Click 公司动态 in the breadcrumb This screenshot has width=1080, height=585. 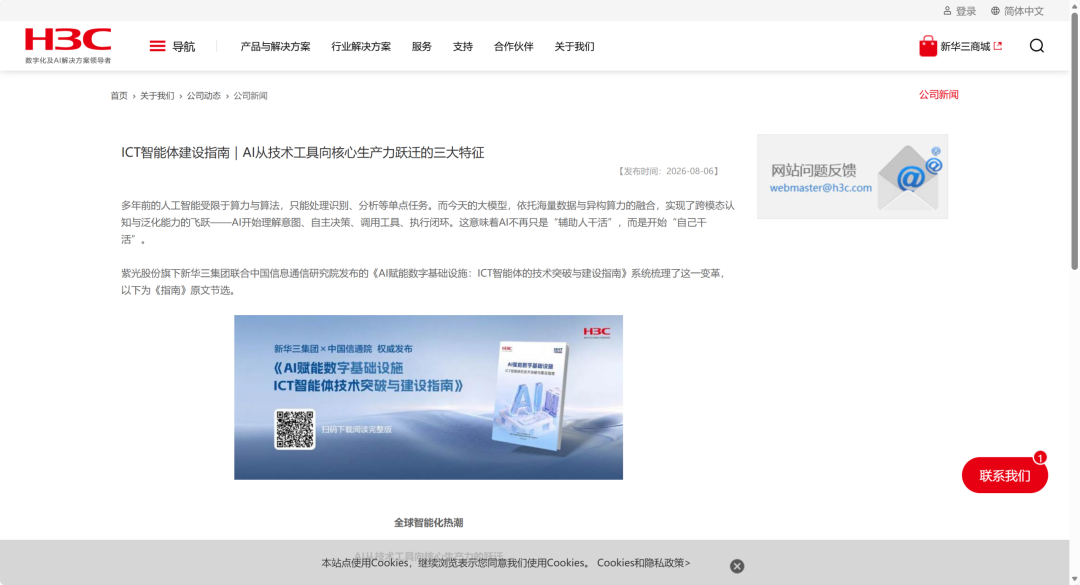point(204,96)
